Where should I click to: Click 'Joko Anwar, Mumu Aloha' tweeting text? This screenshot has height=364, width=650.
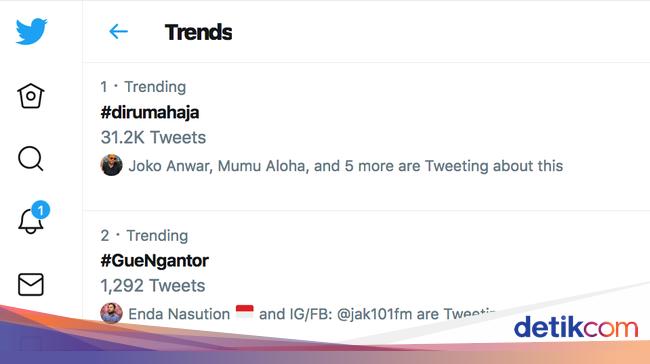tap(218, 166)
